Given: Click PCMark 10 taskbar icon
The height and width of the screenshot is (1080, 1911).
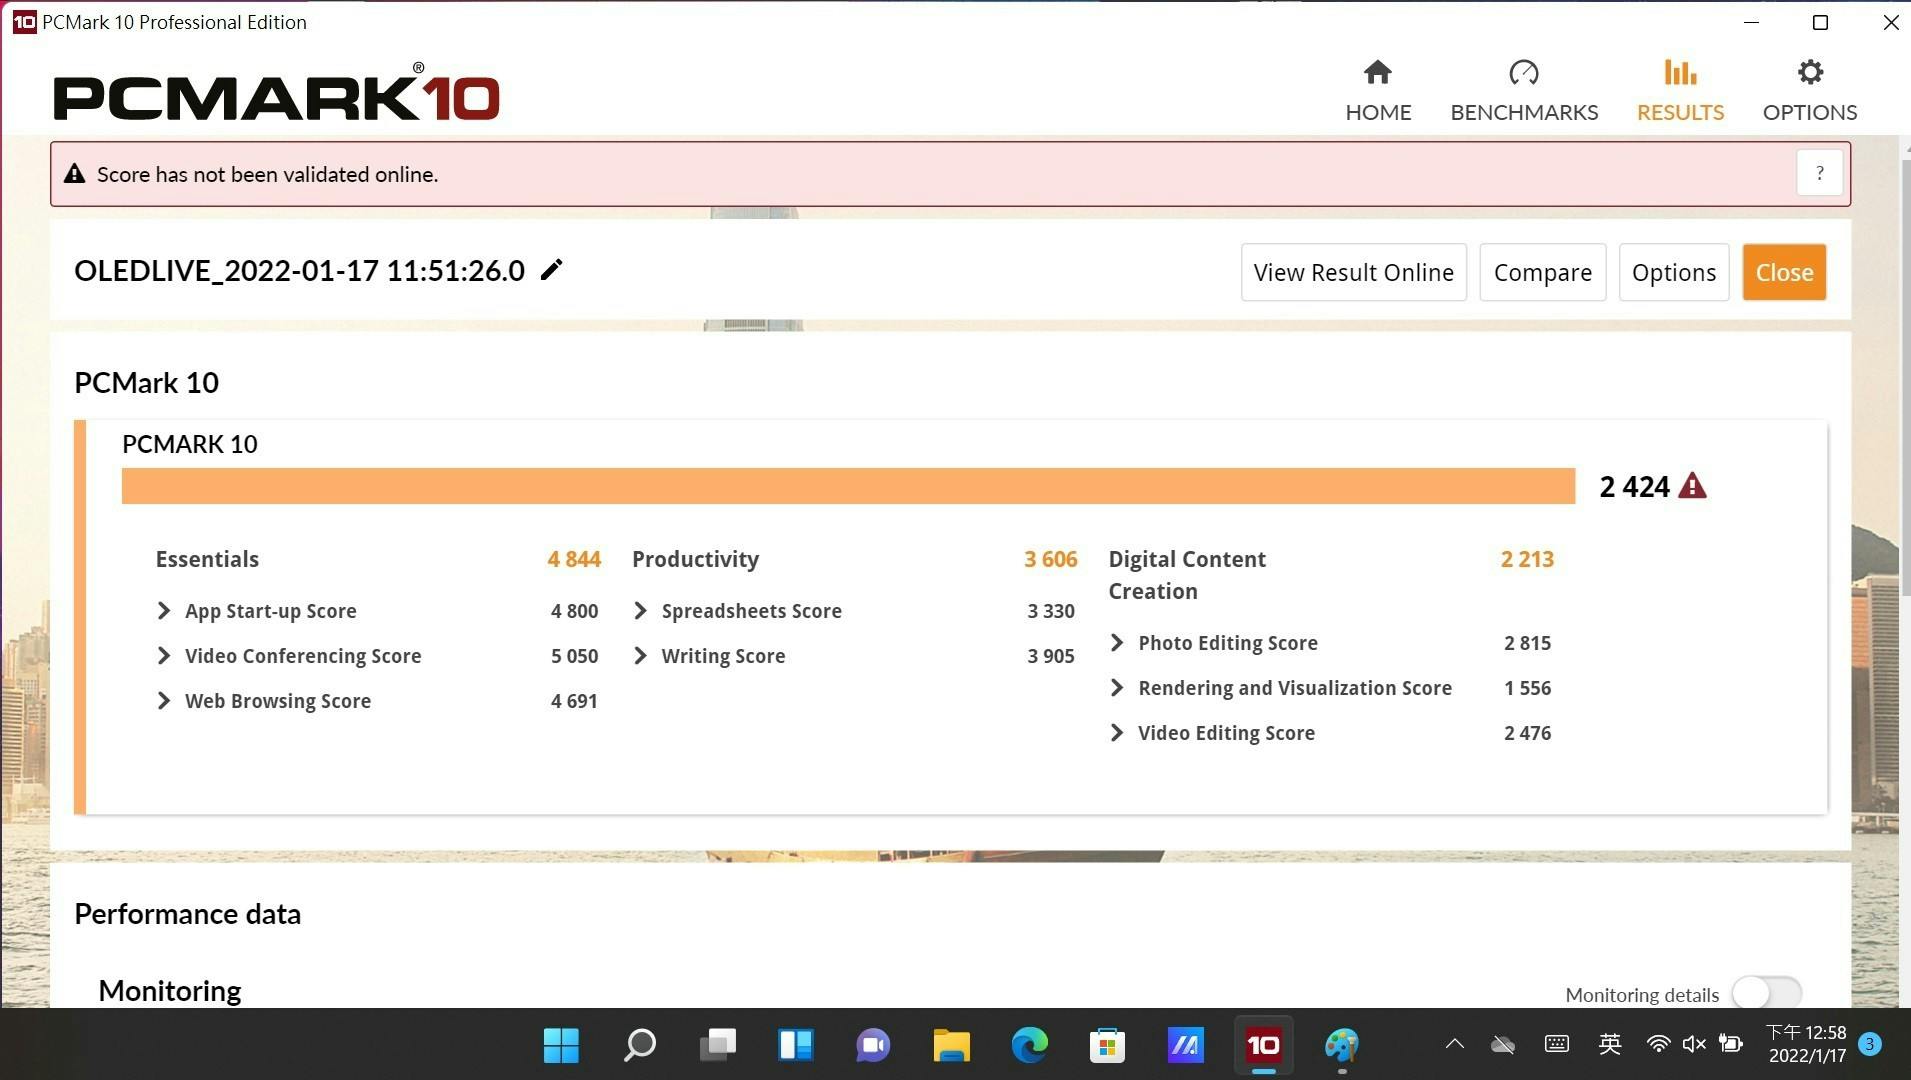Looking at the screenshot, I should point(1263,1045).
